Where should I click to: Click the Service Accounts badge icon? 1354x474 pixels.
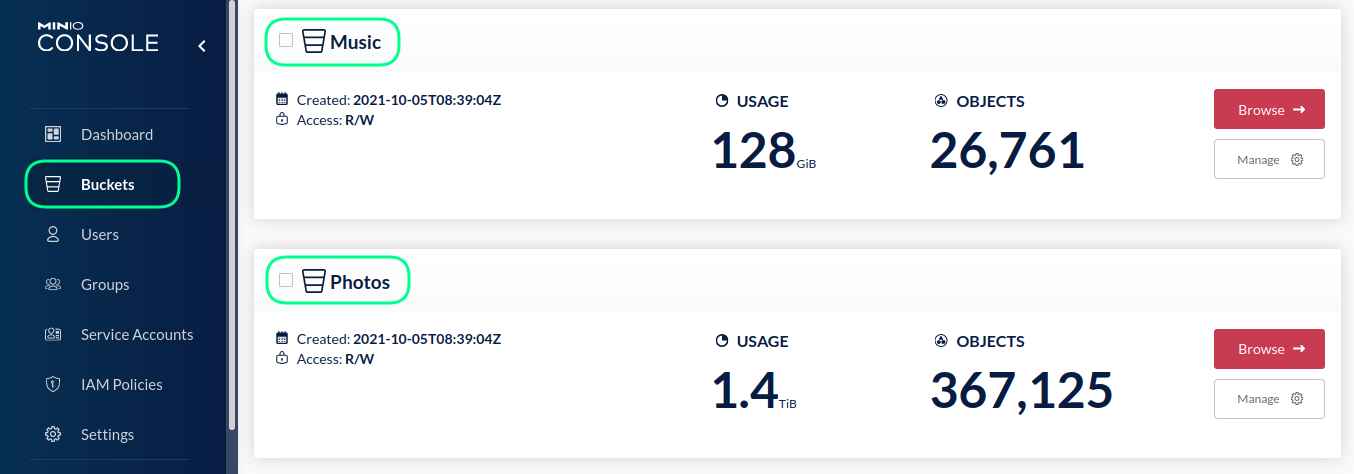pyautogui.click(x=54, y=334)
